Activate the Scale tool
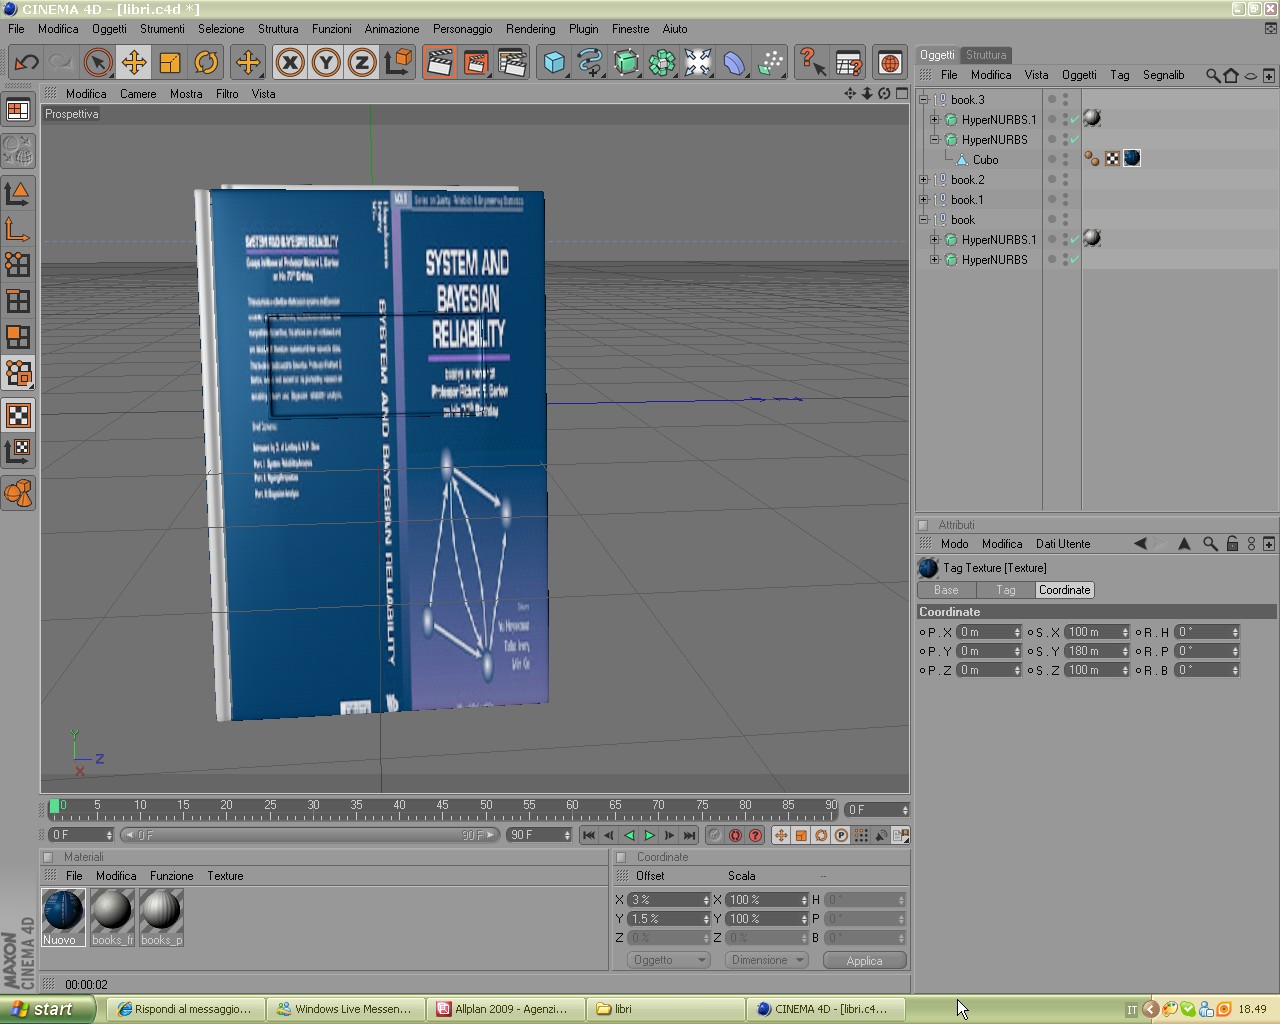 pos(170,63)
